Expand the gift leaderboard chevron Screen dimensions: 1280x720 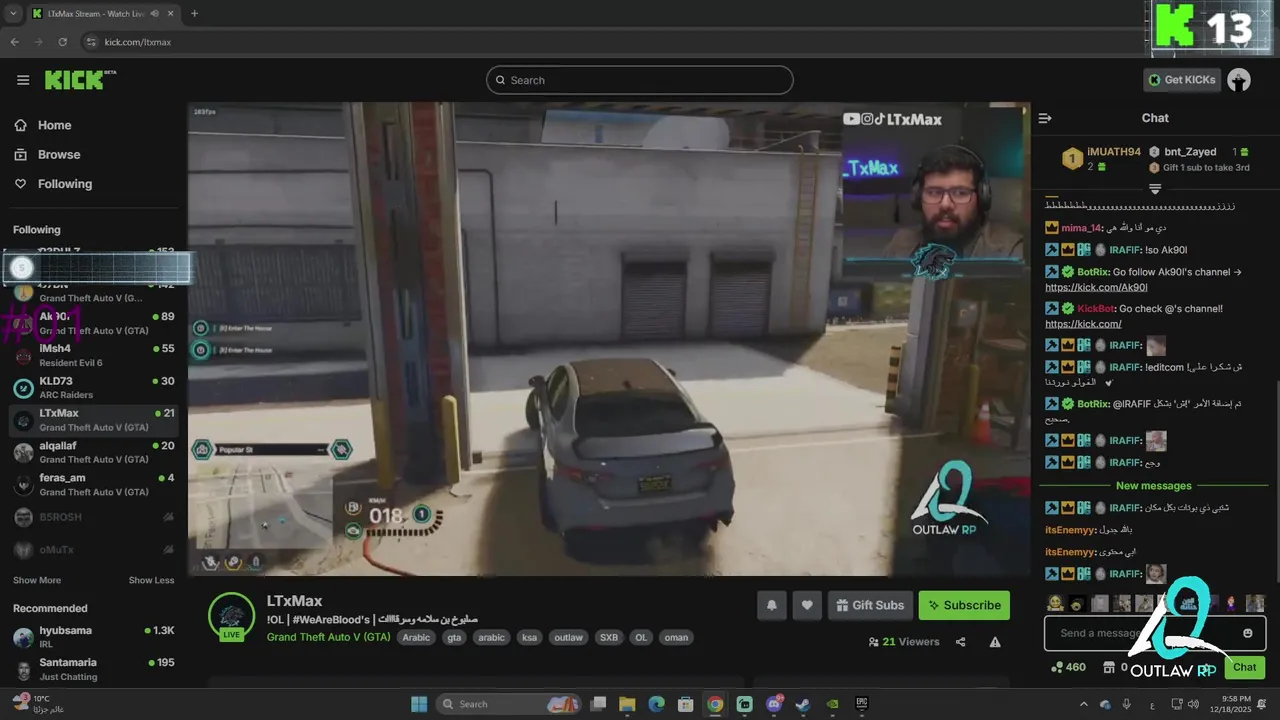point(1155,188)
